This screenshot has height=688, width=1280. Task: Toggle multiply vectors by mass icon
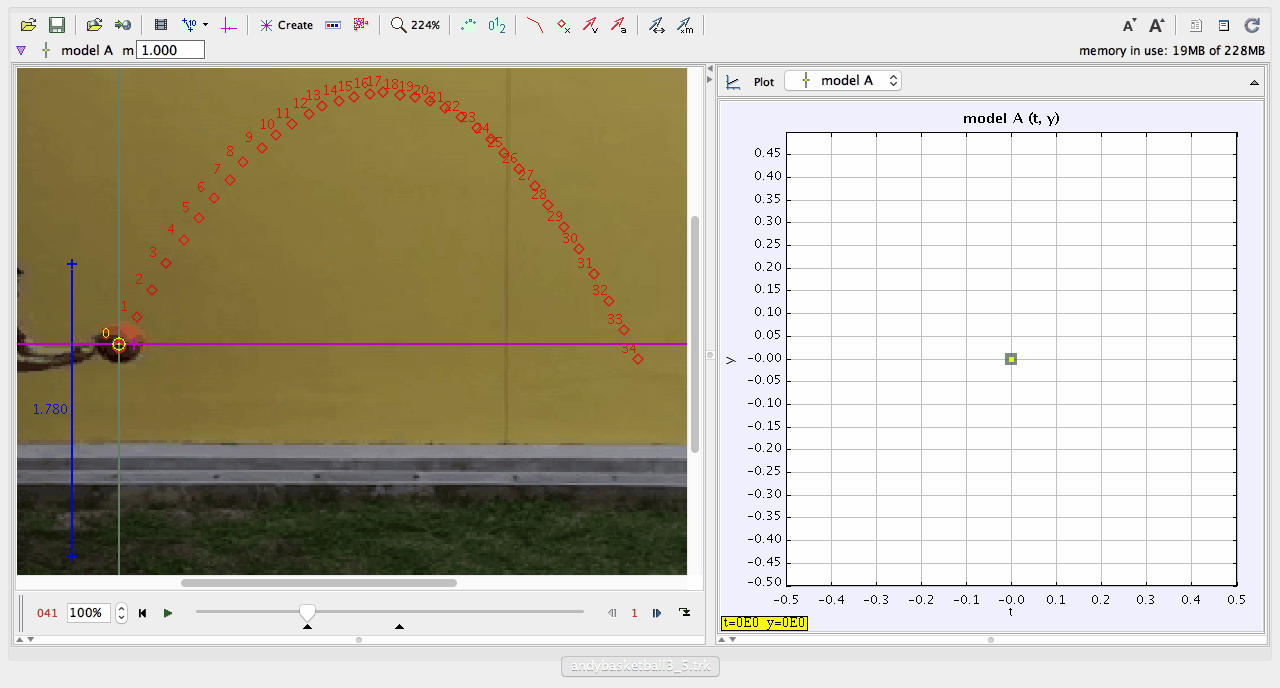coord(685,25)
